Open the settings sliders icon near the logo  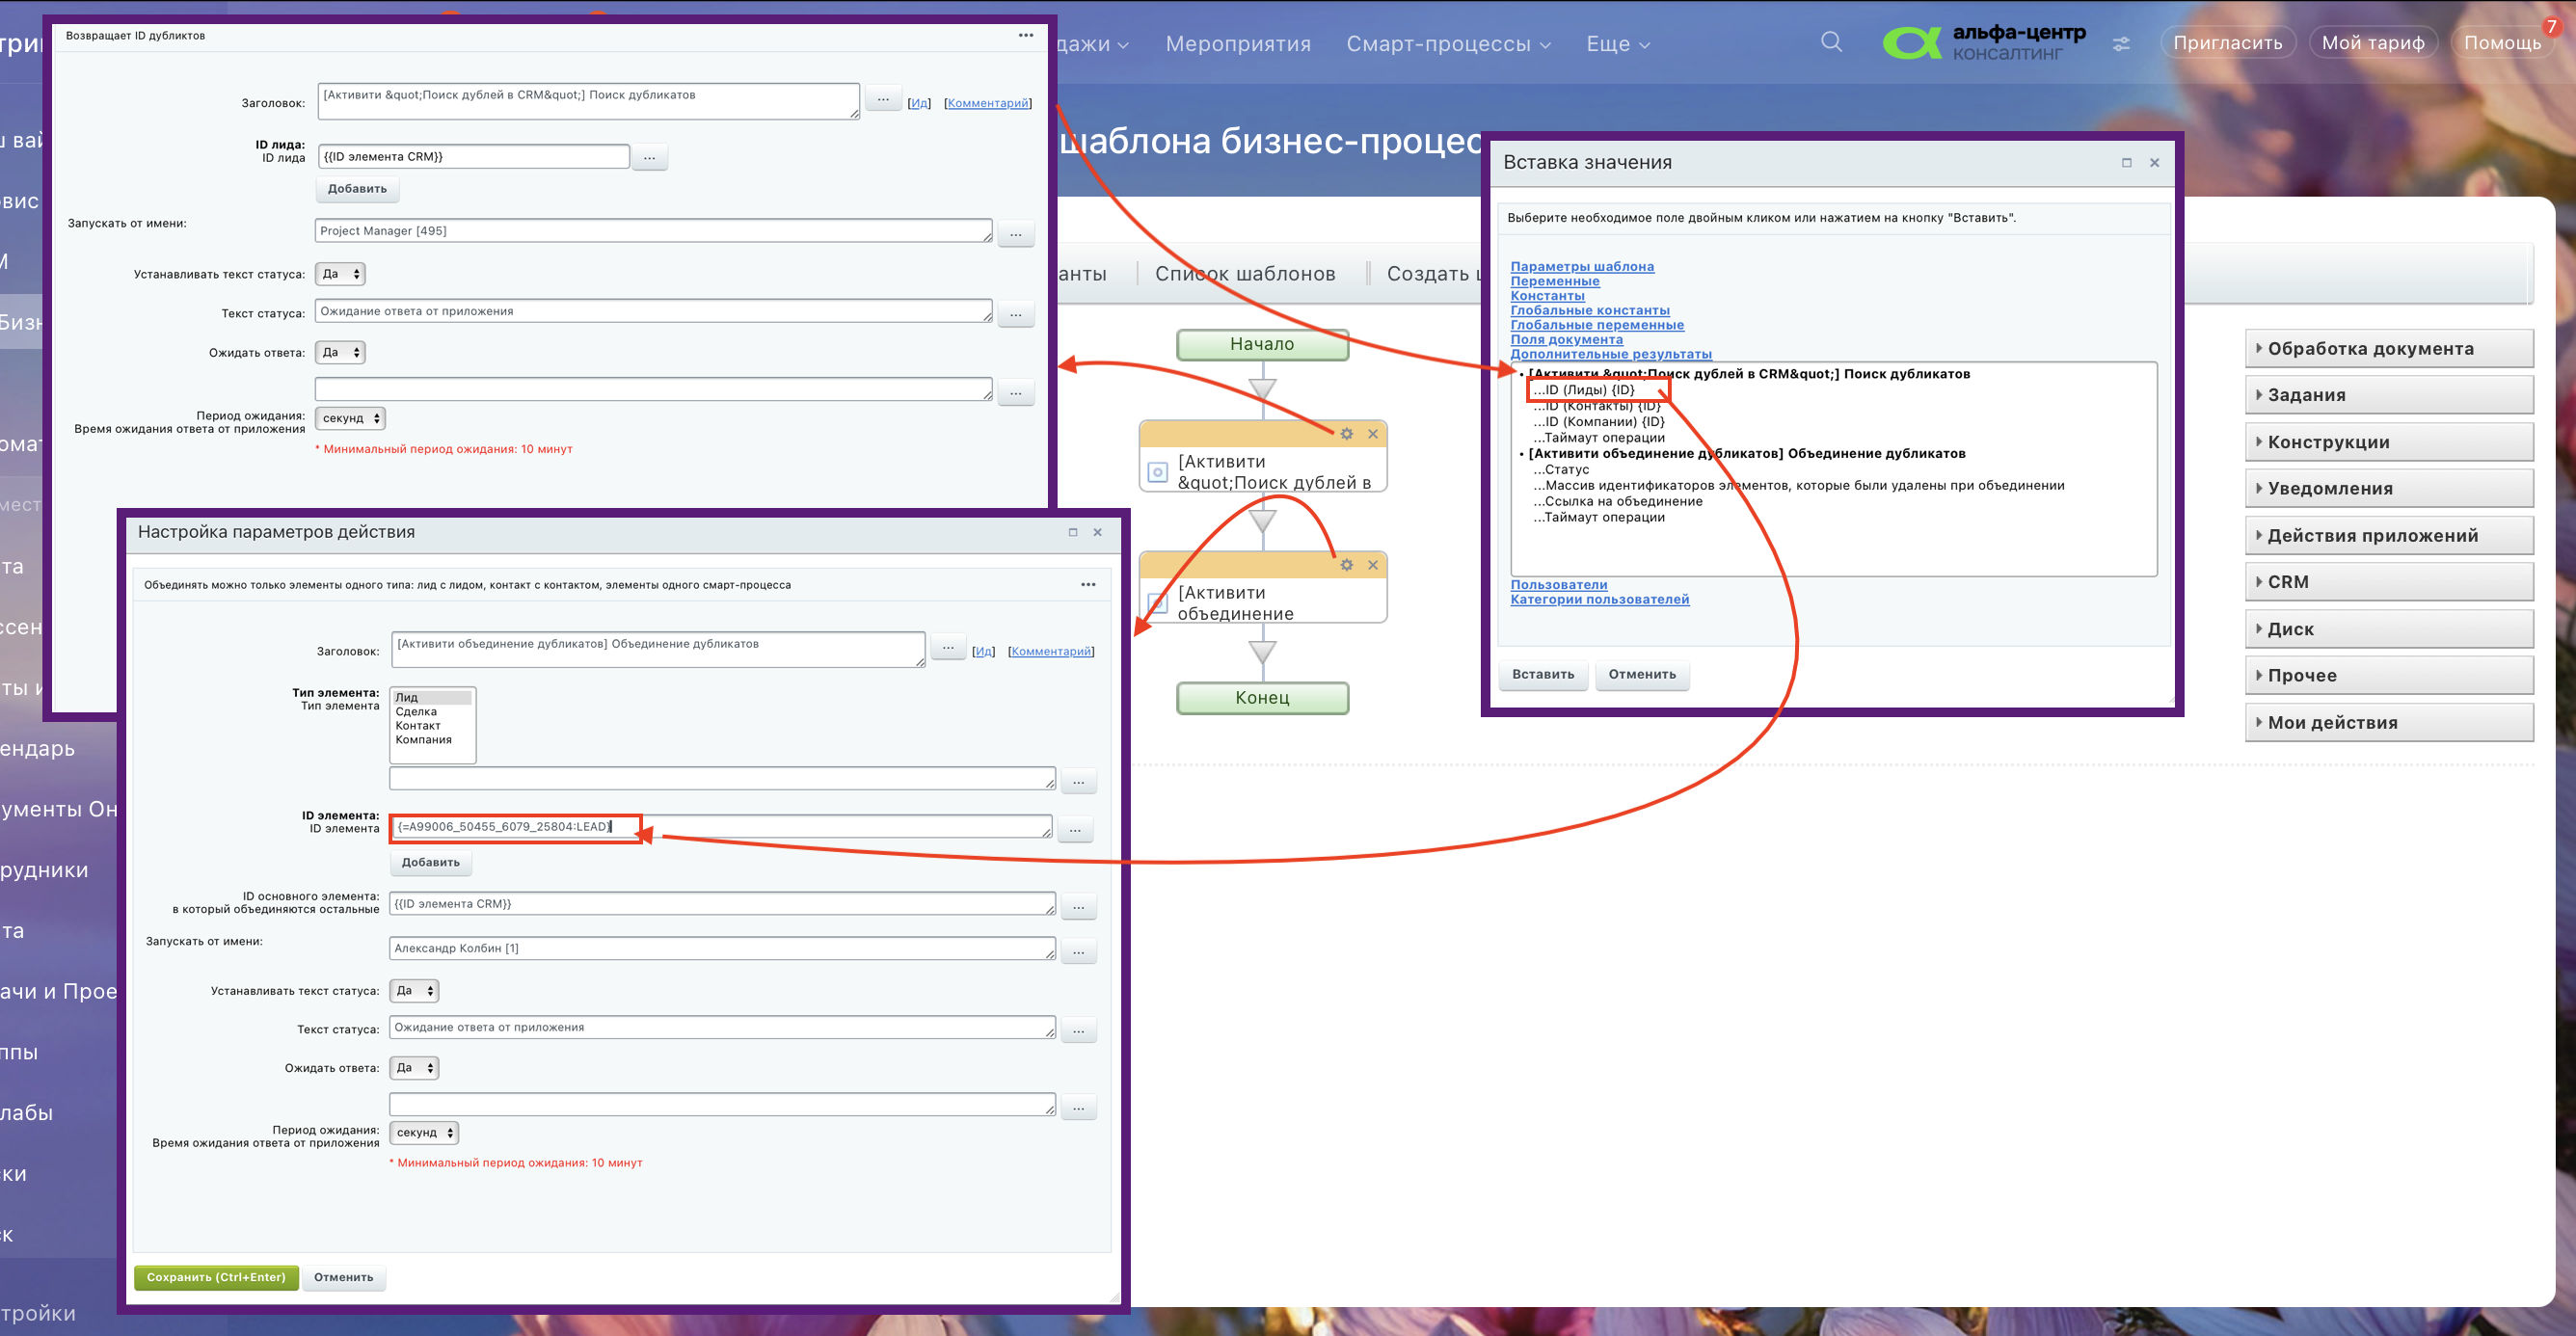coord(2120,44)
